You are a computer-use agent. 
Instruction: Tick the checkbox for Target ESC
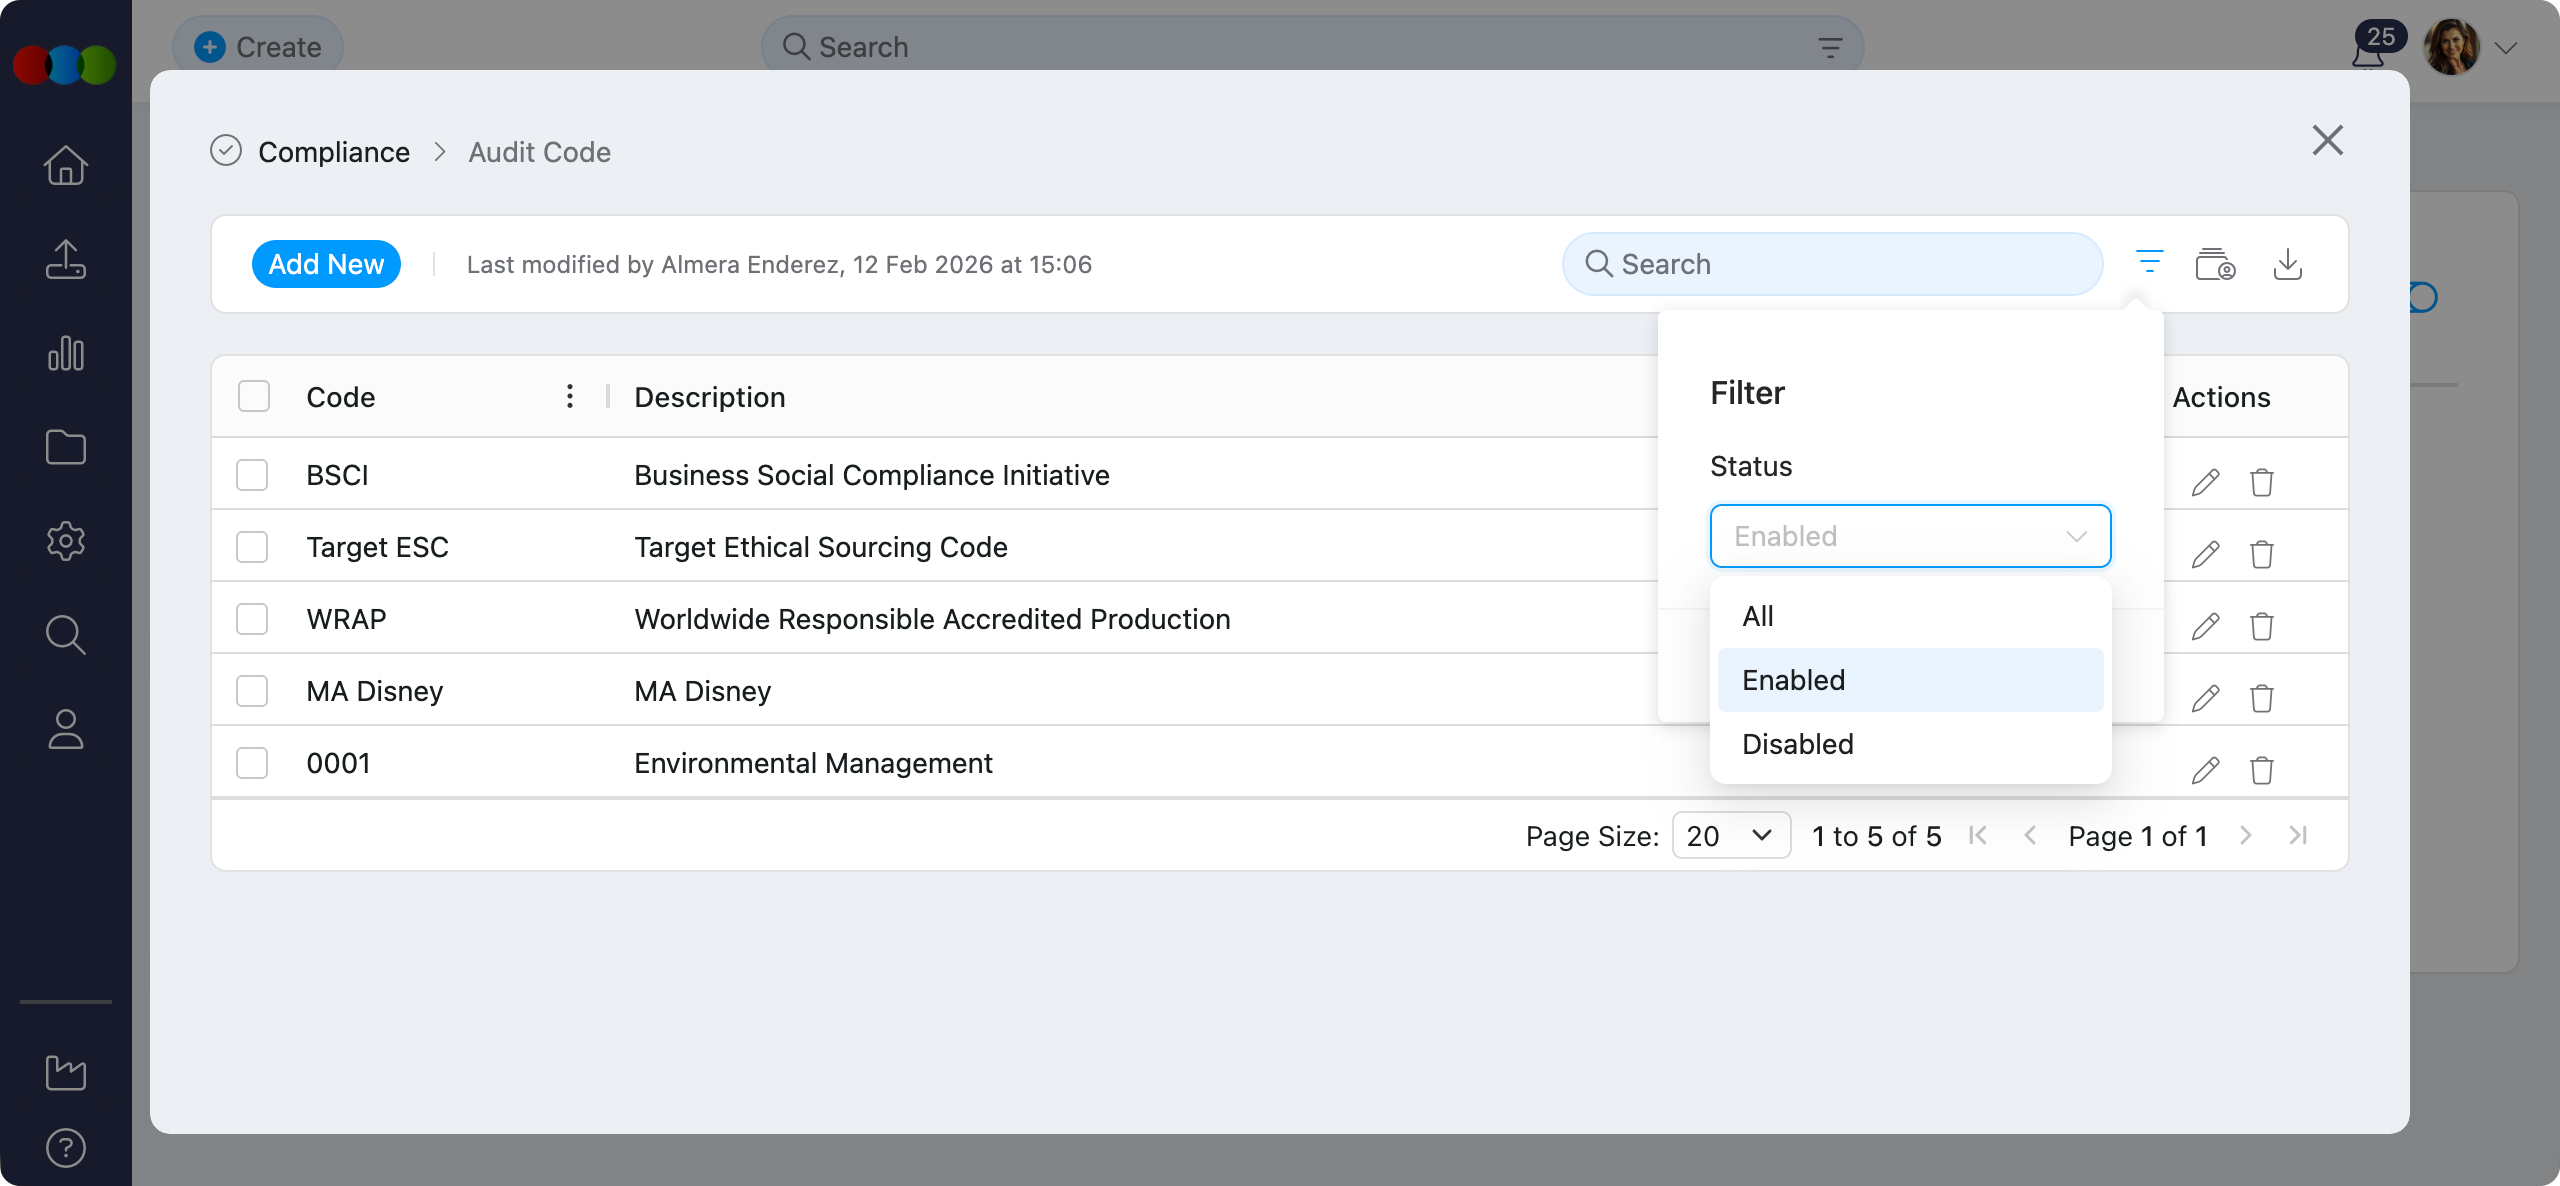click(252, 547)
